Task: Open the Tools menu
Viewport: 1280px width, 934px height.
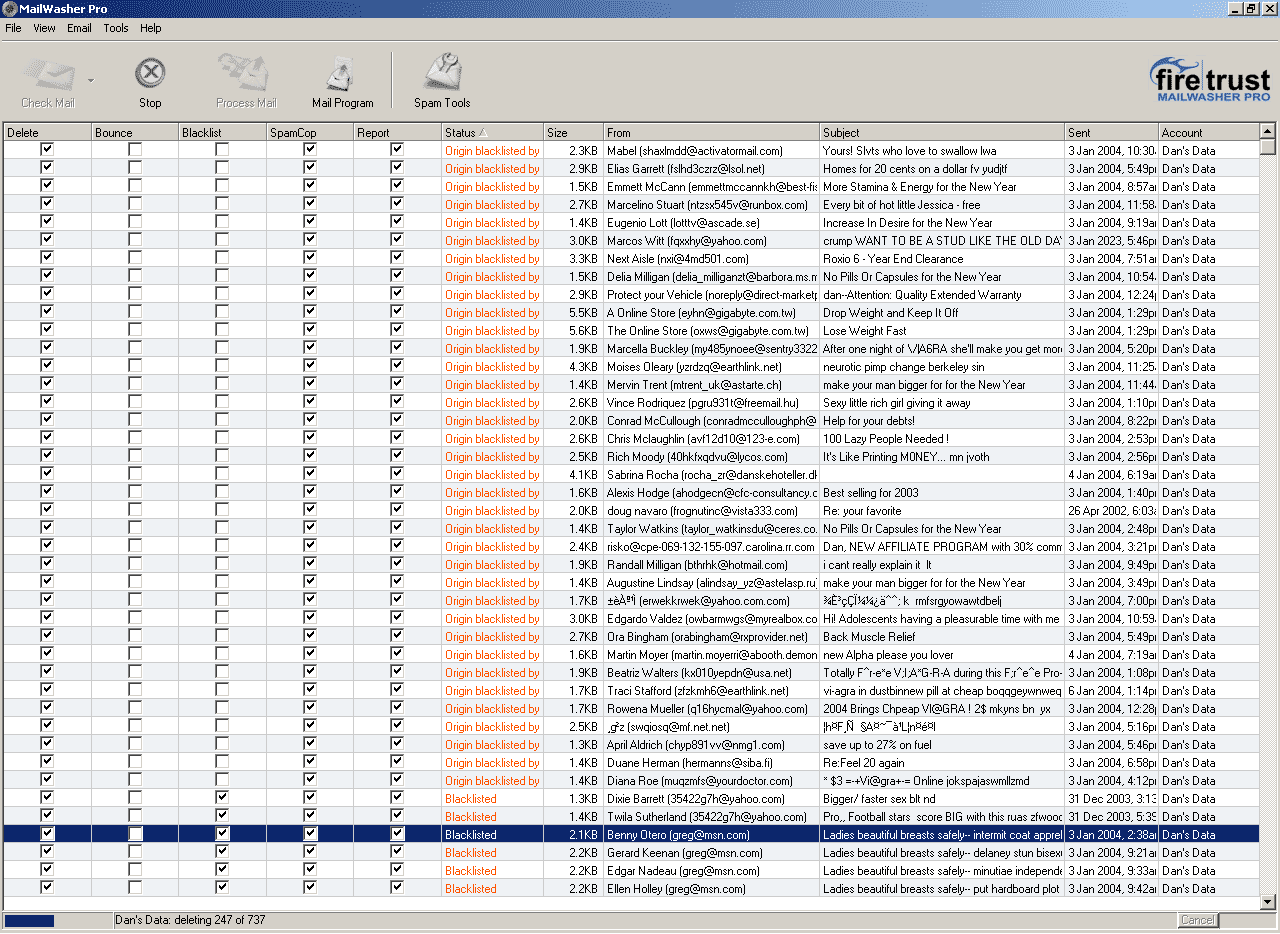Action: (116, 28)
